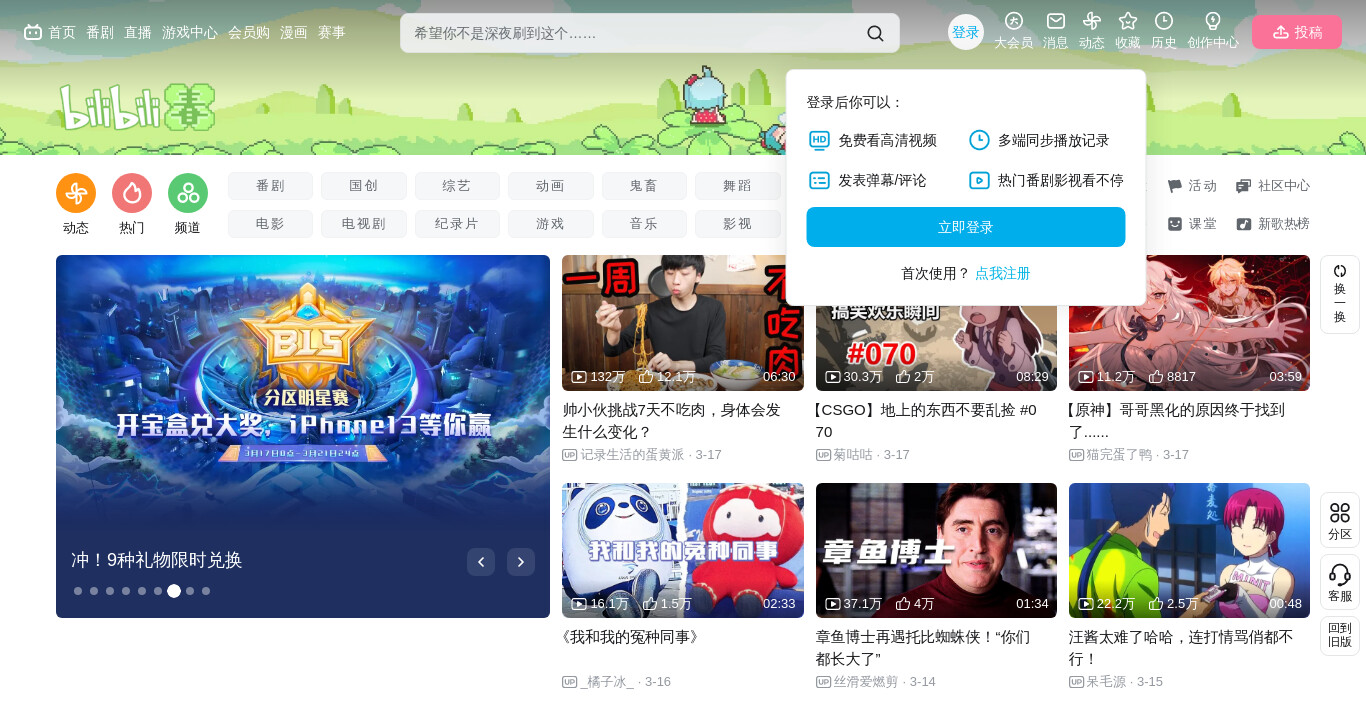Image resolution: width=1366 pixels, height=728 pixels.
Task: Click the red 热门 flame icon
Action: point(132,193)
